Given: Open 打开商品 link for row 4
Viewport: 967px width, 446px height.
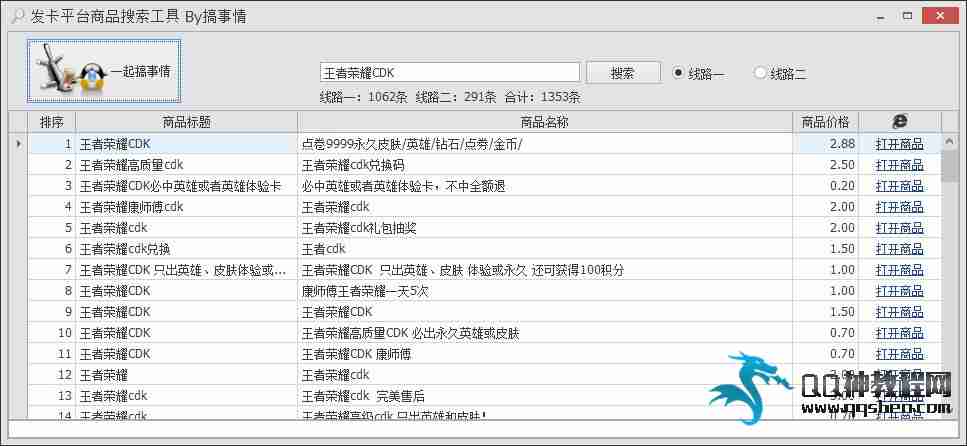Looking at the screenshot, I should (x=900, y=207).
